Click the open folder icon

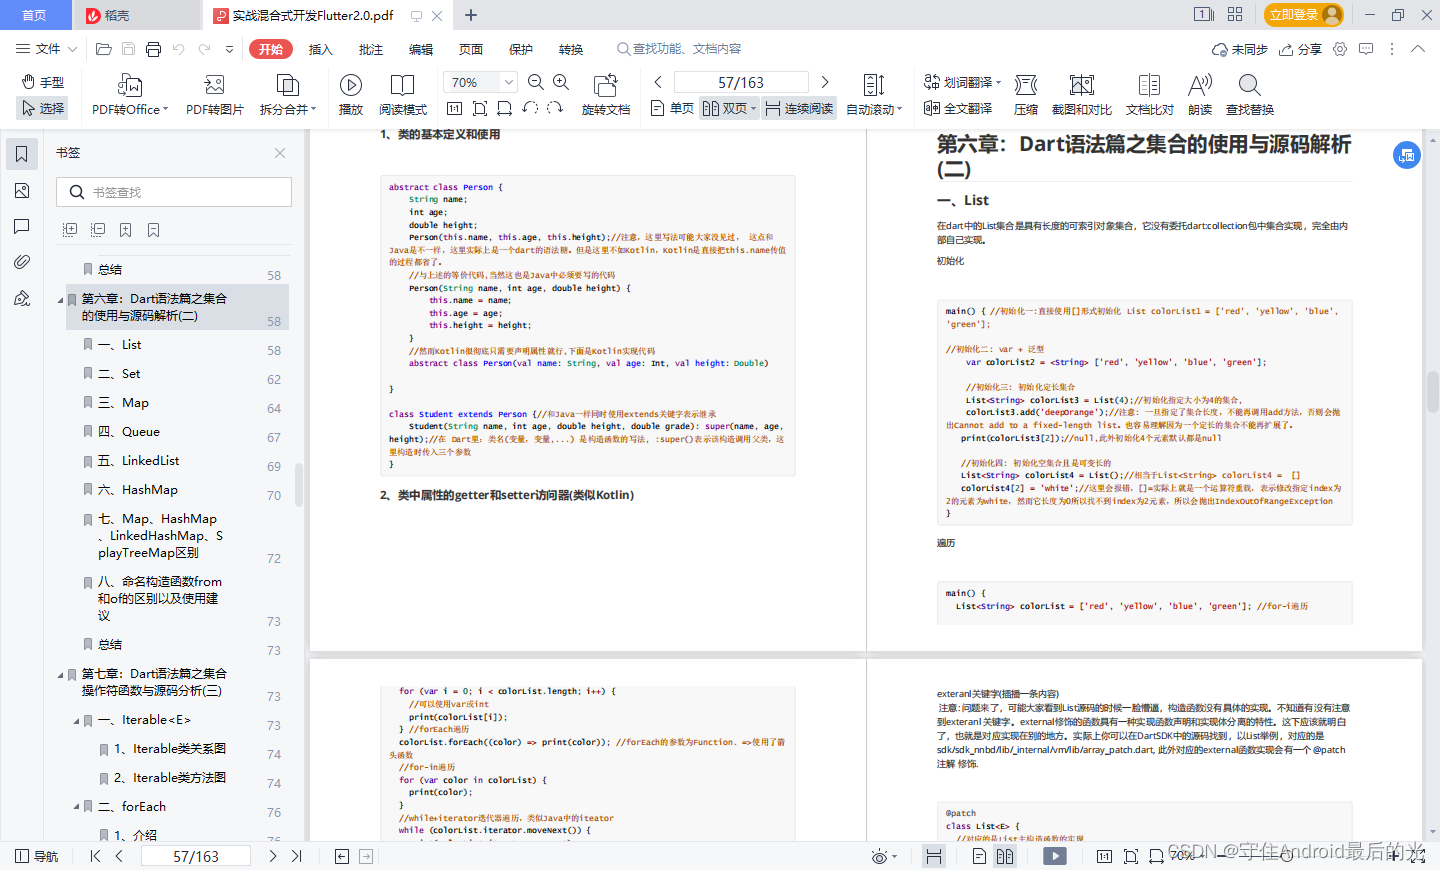click(103, 49)
